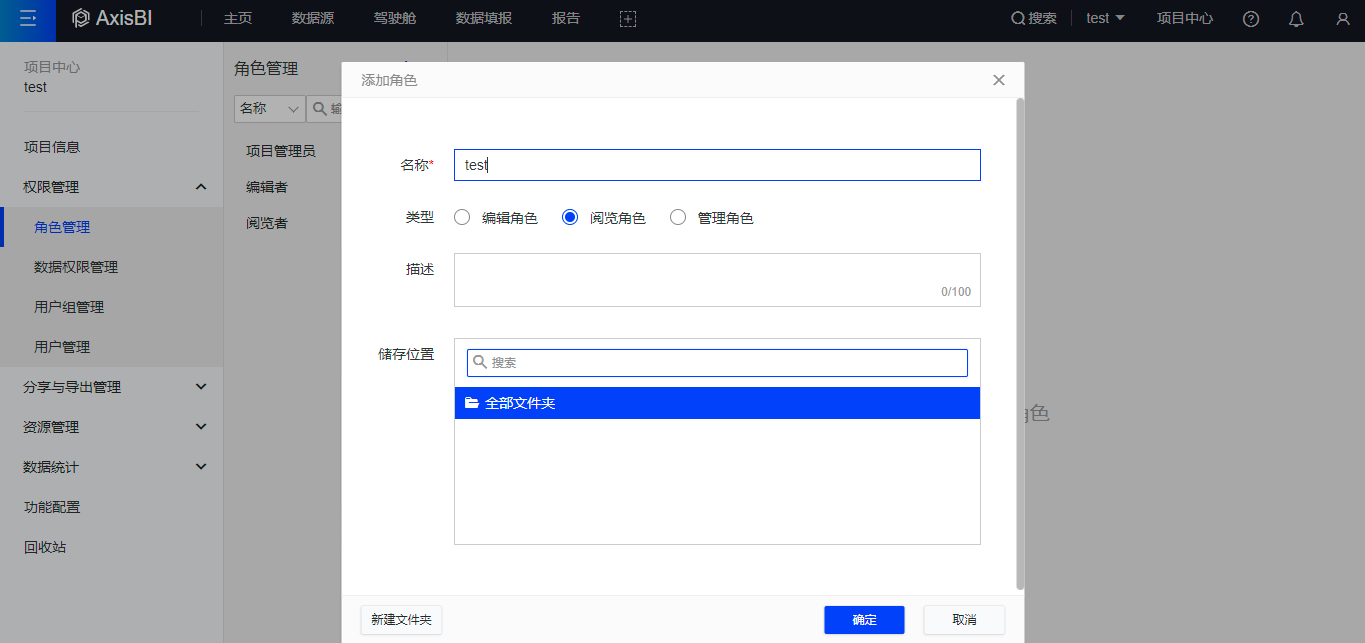
Task: Select the 编辑角色 radio button
Action: click(x=462, y=218)
